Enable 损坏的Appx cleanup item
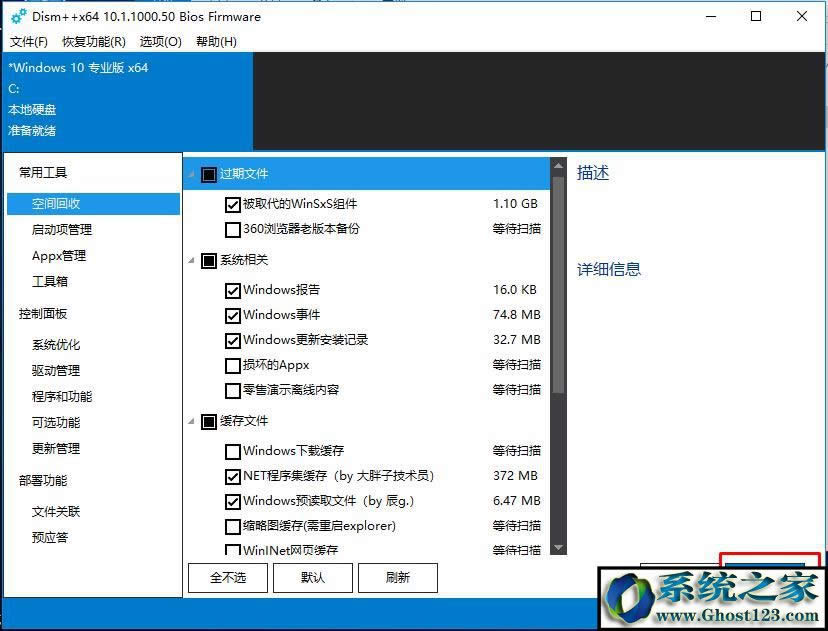Image resolution: width=828 pixels, height=631 pixels. point(233,365)
